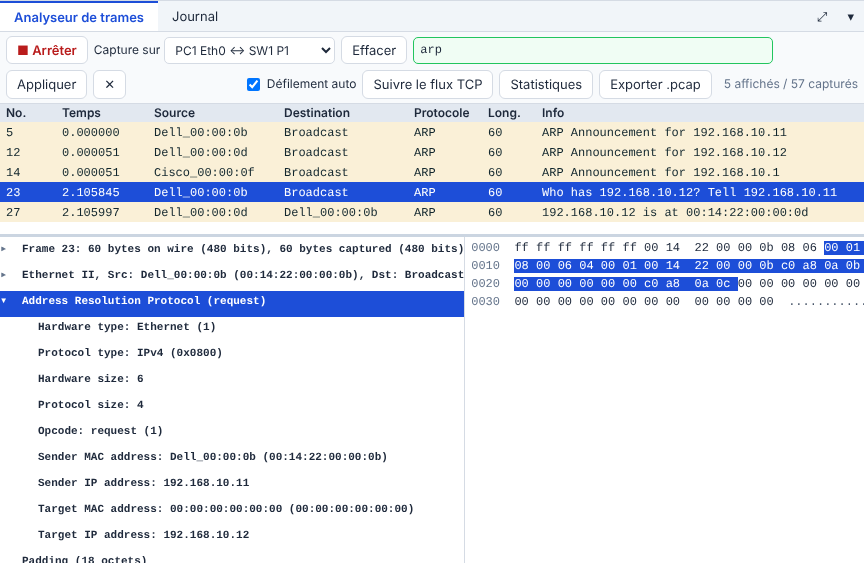The image size is (864, 563).
Task: Select packet 14 from Cisco_00:00:0f
Action: [432, 172]
